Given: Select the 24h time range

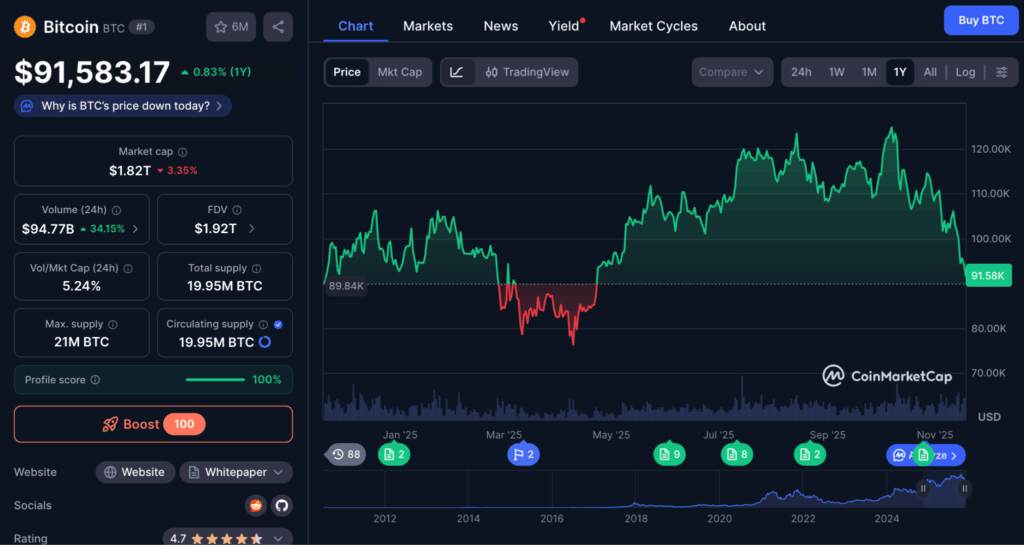Looking at the screenshot, I should click(801, 72).
